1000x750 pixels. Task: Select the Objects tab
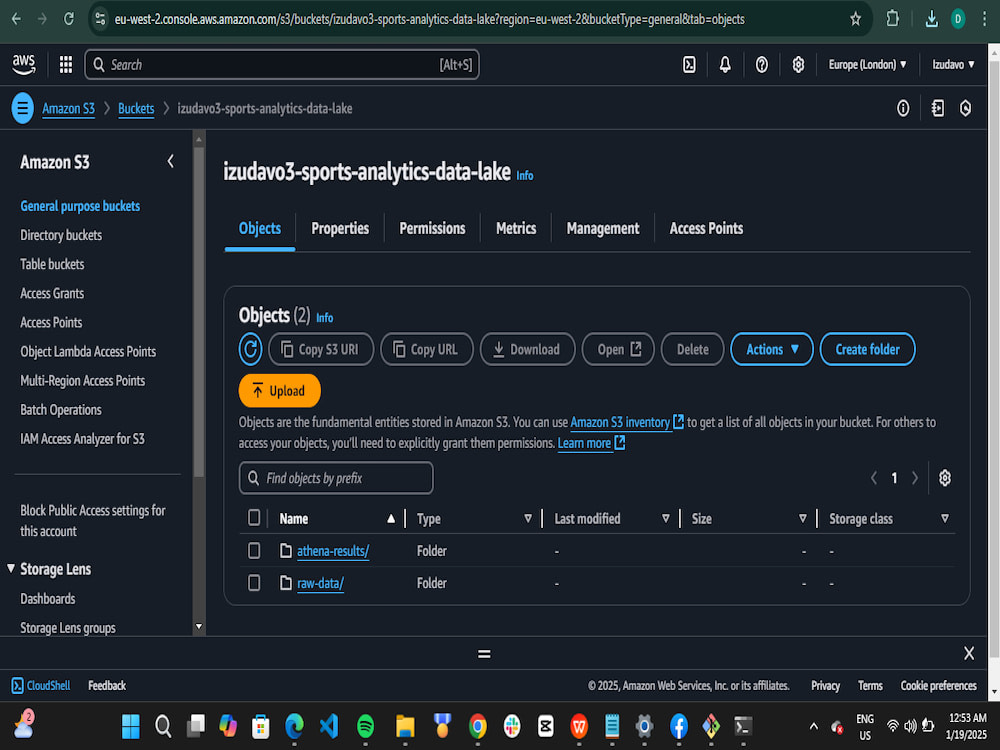[260, 228]
